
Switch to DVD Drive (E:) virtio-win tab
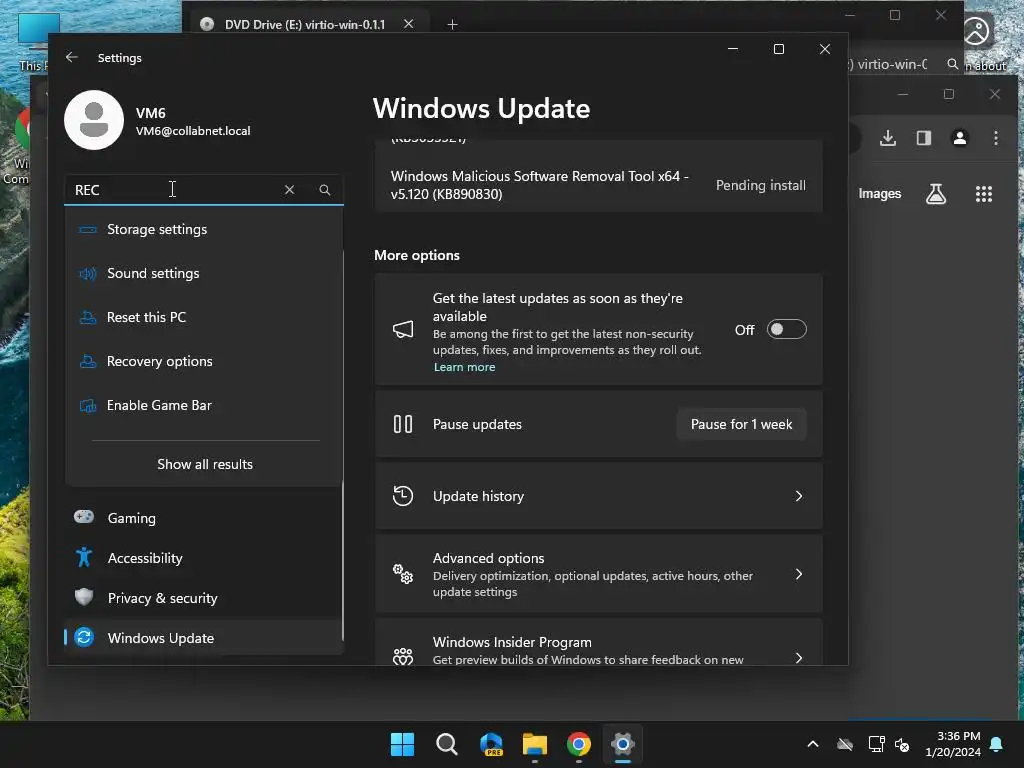coord(305,24)
